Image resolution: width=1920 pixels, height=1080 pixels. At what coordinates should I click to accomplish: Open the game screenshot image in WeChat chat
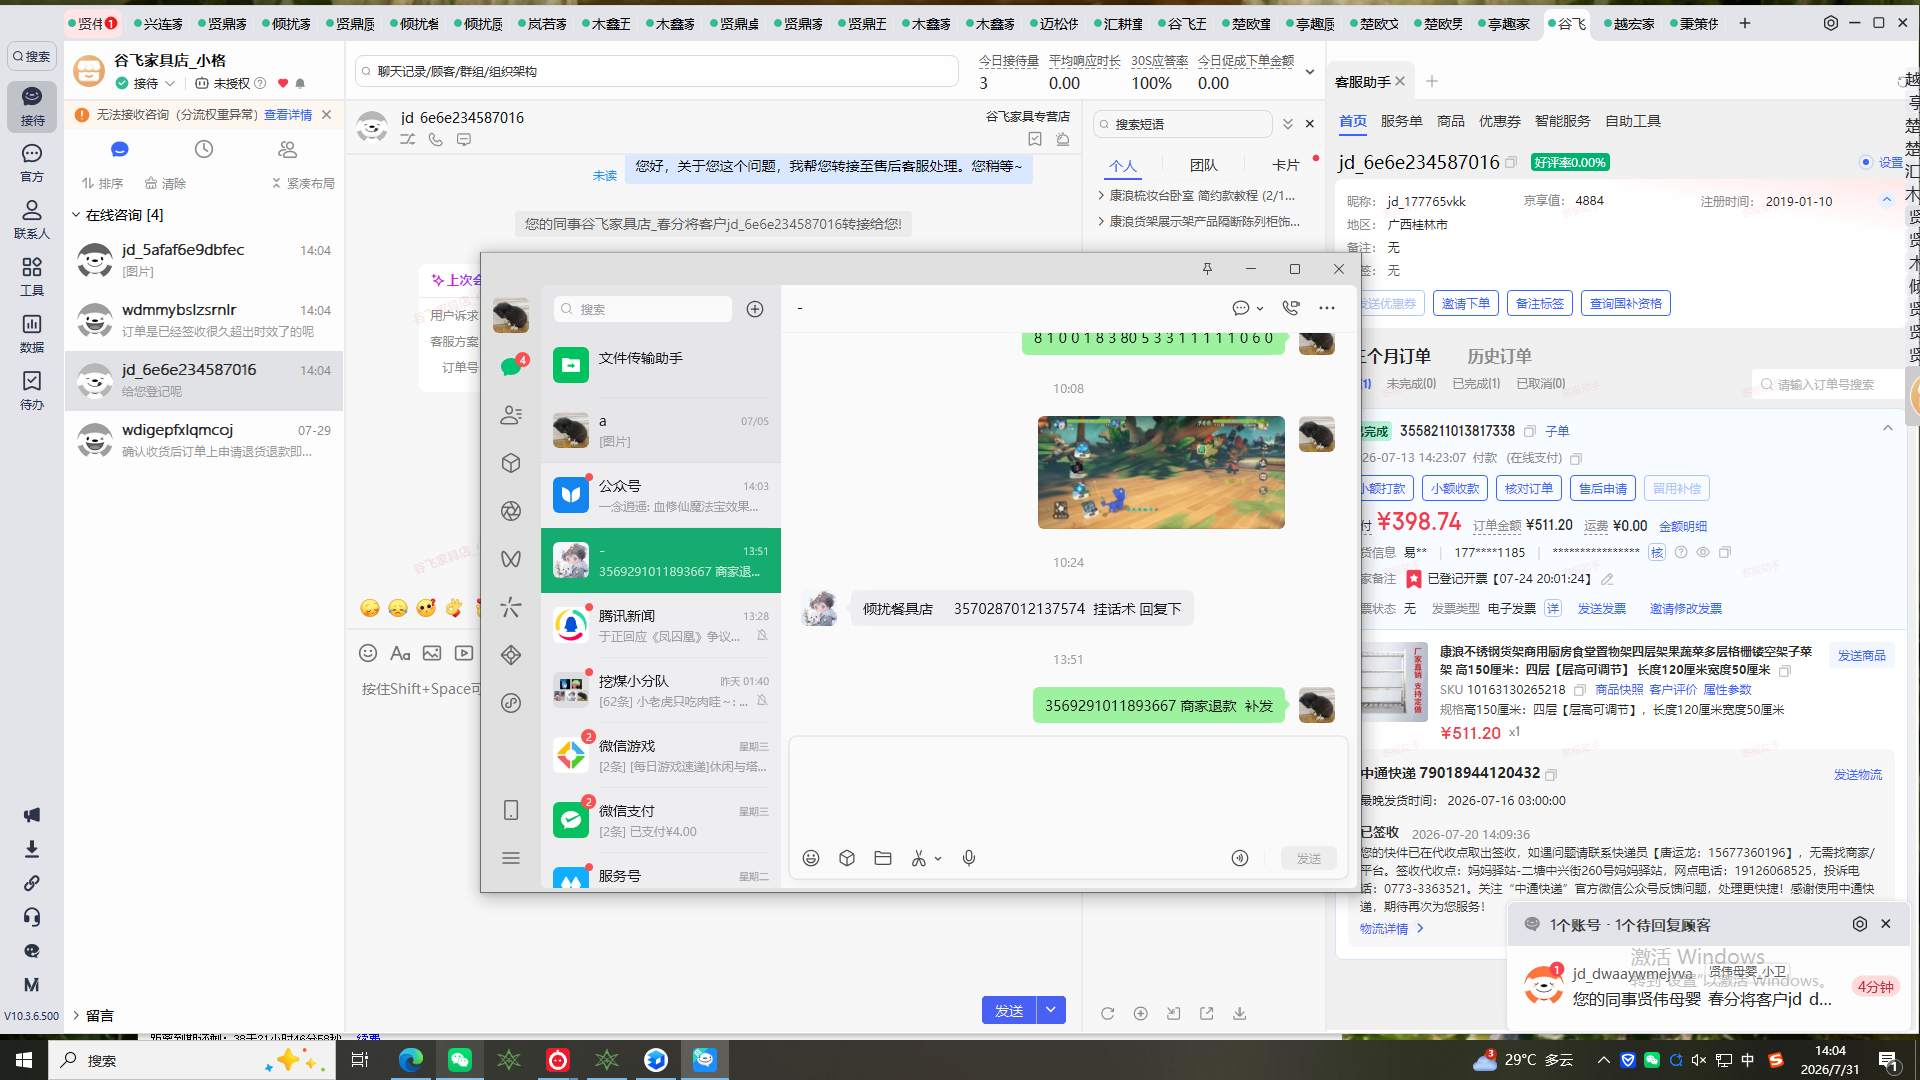click(x=1161, y=472)
